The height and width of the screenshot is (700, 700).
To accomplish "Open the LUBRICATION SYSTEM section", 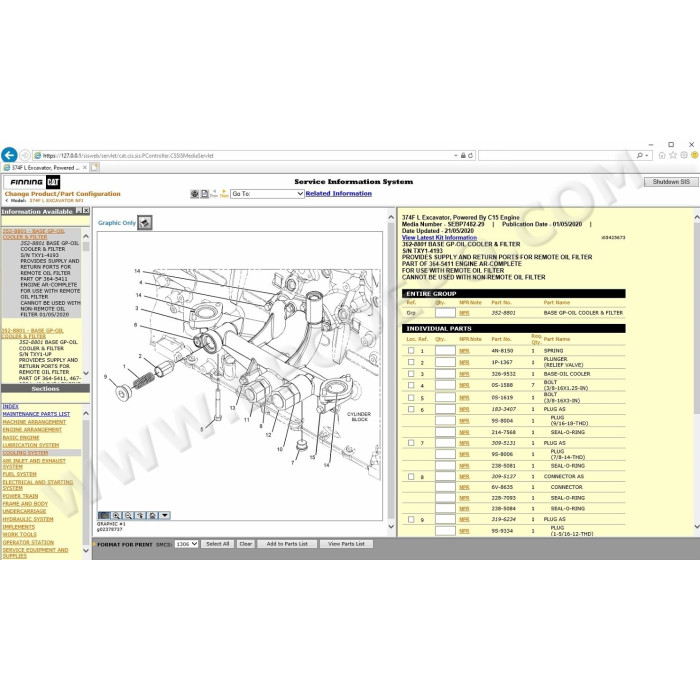I will (31, 445).
